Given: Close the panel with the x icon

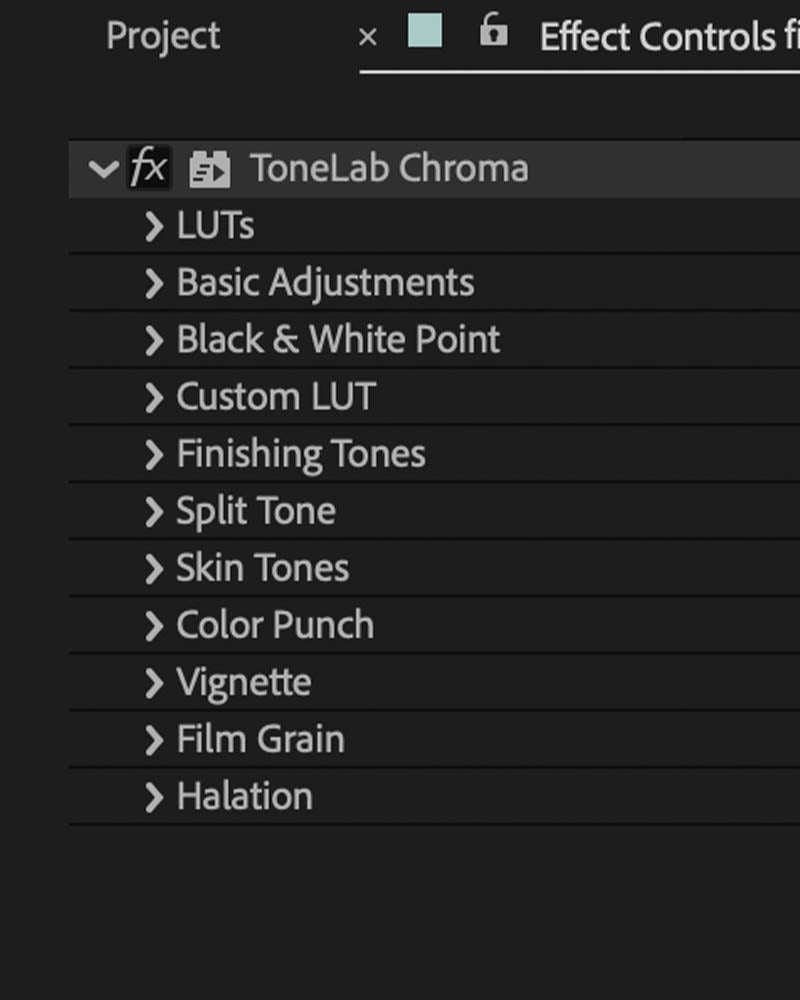Looking at the screenshot, I should coord(367,38).
